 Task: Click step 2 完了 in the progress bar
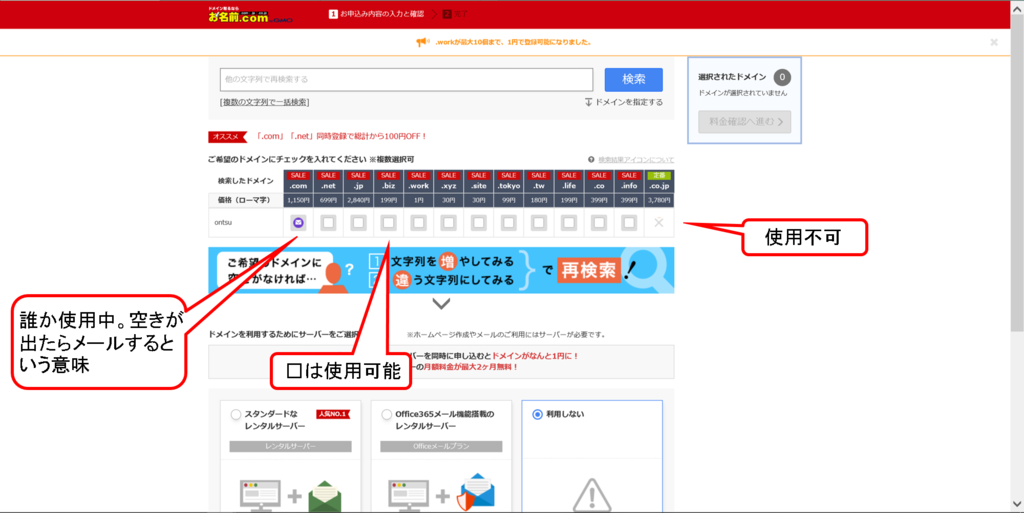coord(455,14)
